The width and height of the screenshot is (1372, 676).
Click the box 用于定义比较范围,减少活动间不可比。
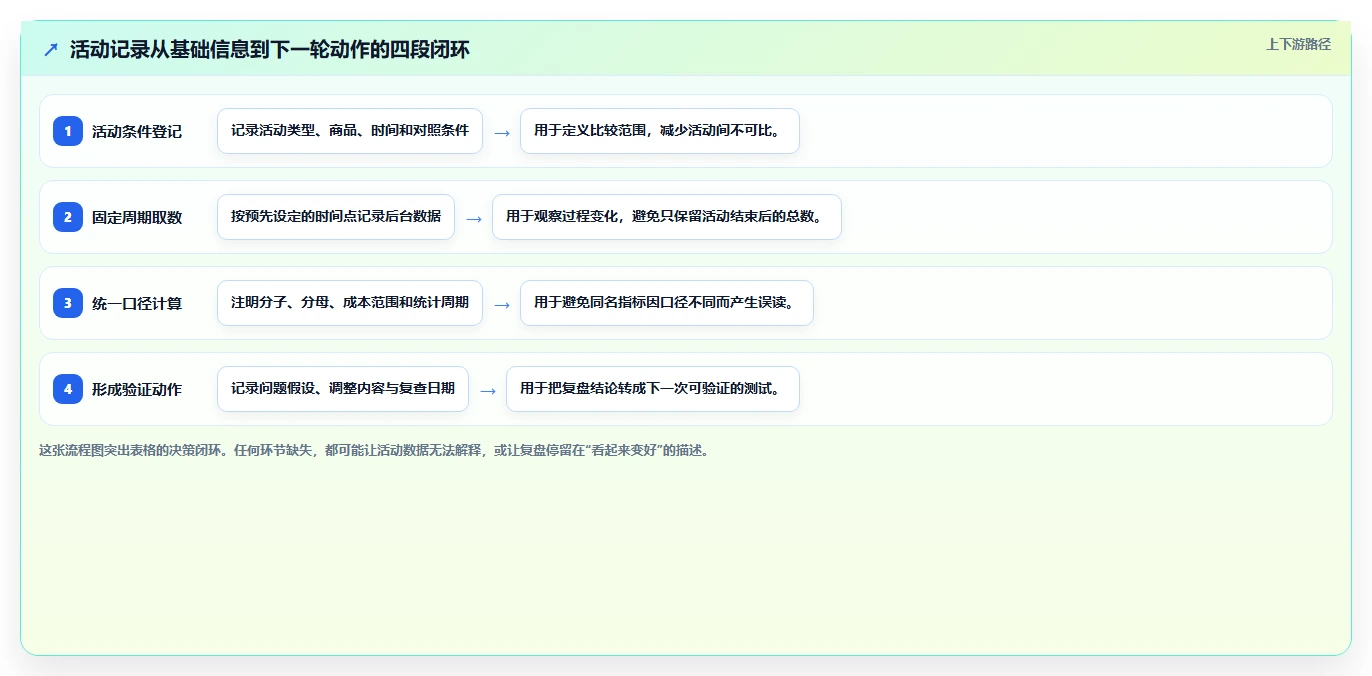(x=660, y=131)
